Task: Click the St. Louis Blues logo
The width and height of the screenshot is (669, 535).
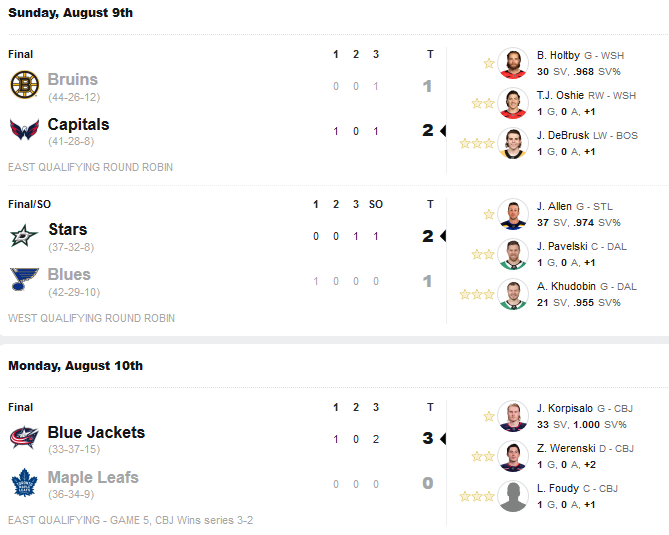Action: pyautogui.click(x=24, y=279)
